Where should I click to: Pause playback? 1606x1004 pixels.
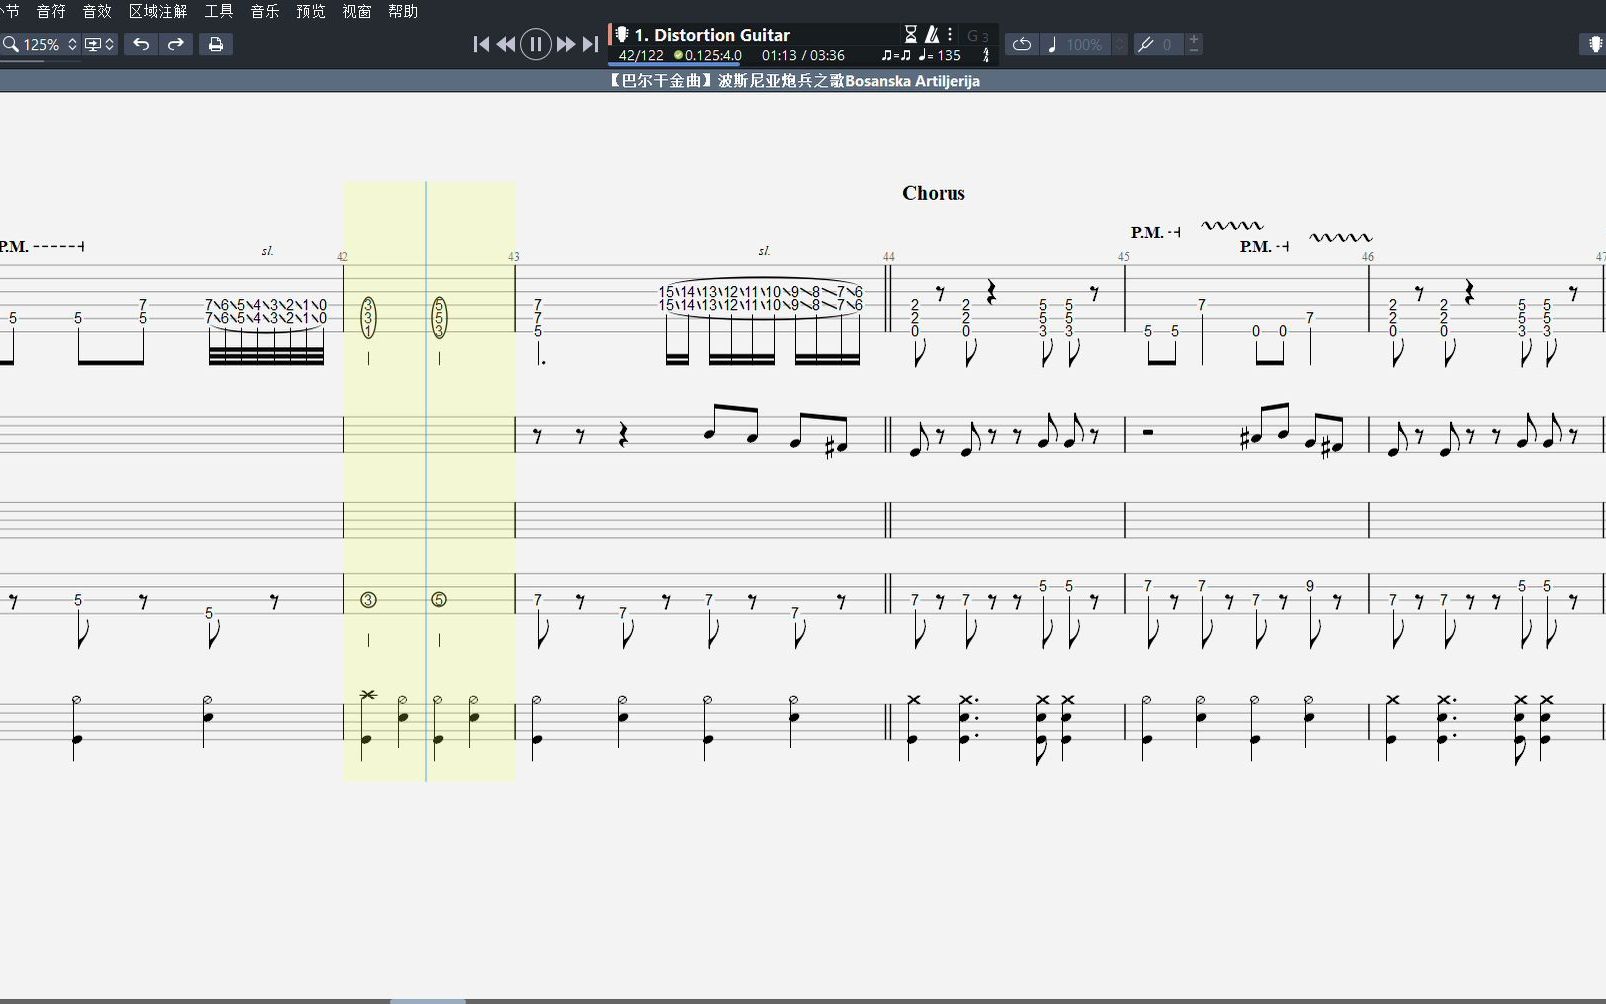[x=536, y=44]
